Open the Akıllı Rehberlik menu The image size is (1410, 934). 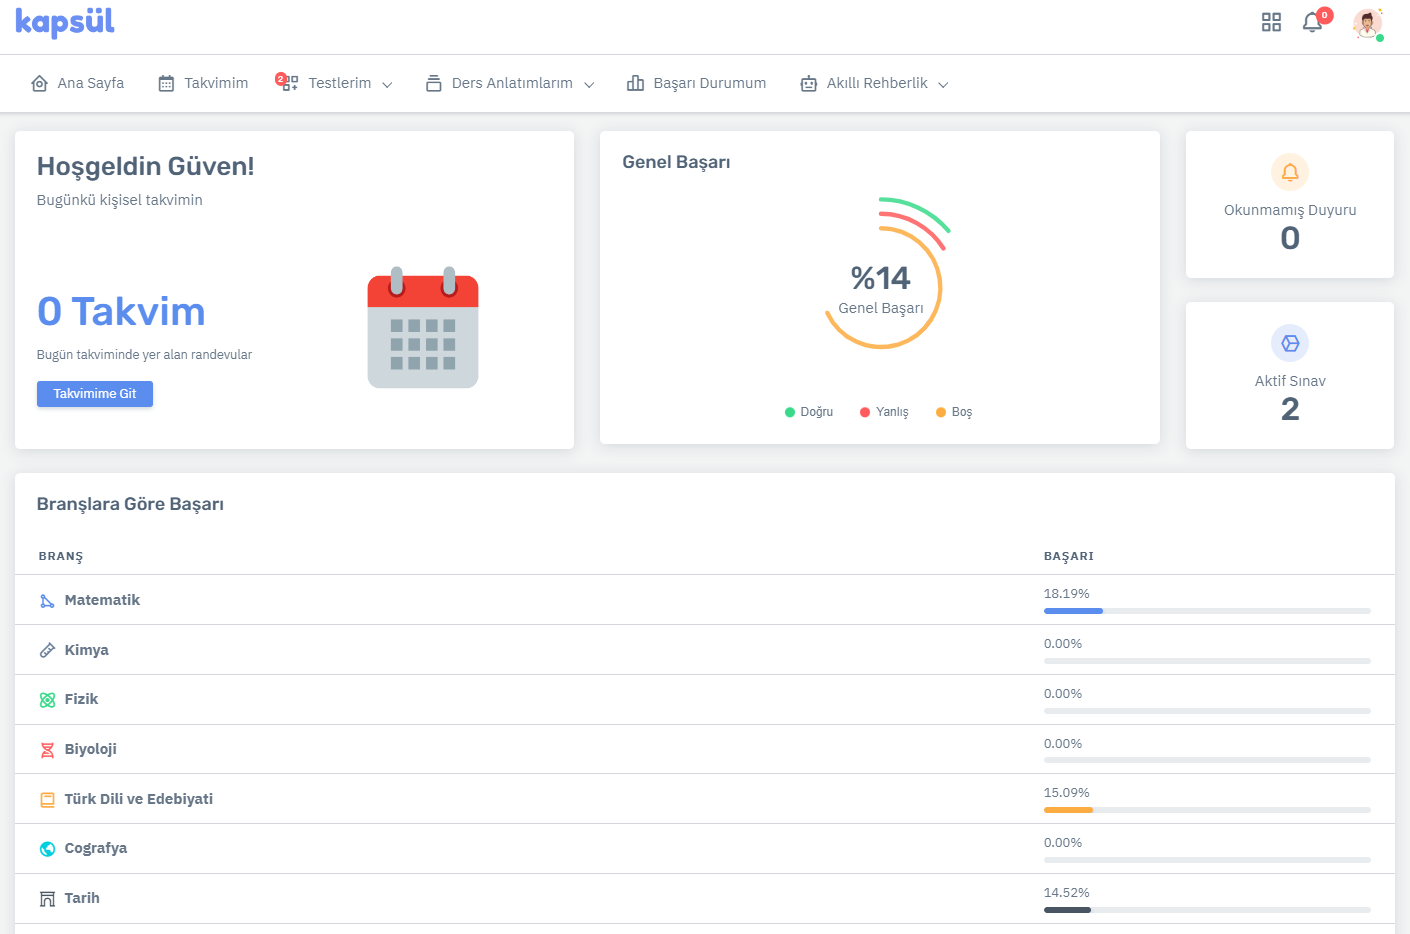[875, 83]
